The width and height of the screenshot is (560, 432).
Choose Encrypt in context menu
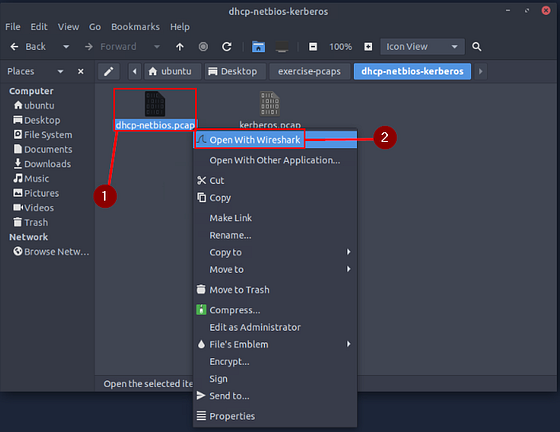point(275,362)
